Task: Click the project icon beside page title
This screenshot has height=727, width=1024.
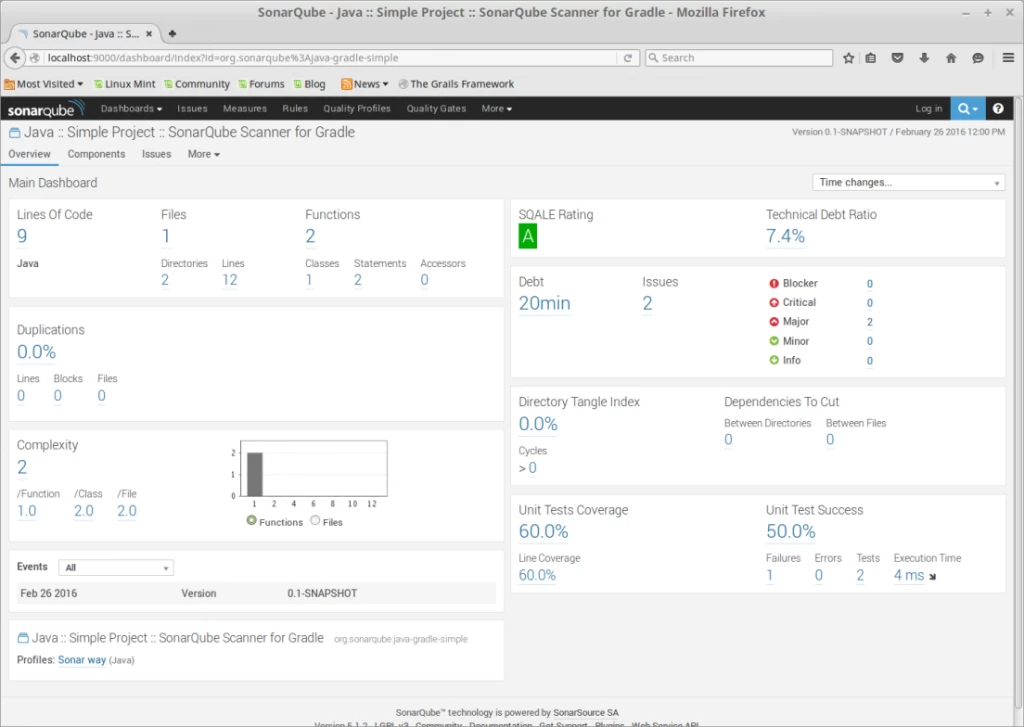Action: pos(14,133)
